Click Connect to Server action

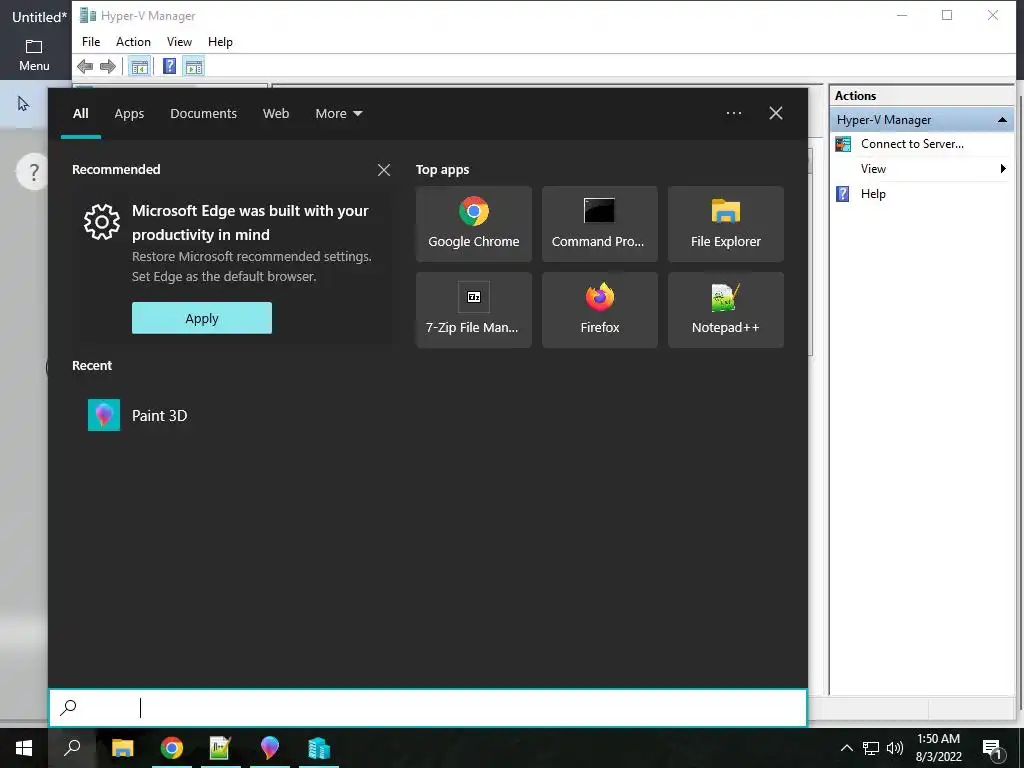[912, 144]
